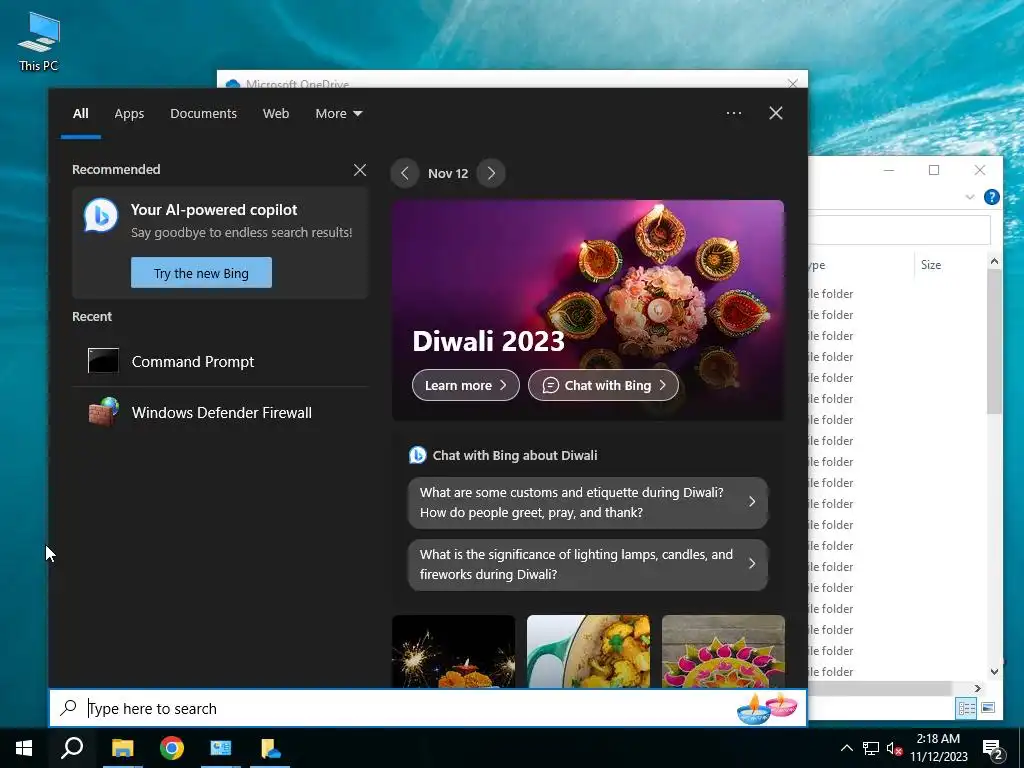Close the Microsoft OneDrive window

point(792,83)
